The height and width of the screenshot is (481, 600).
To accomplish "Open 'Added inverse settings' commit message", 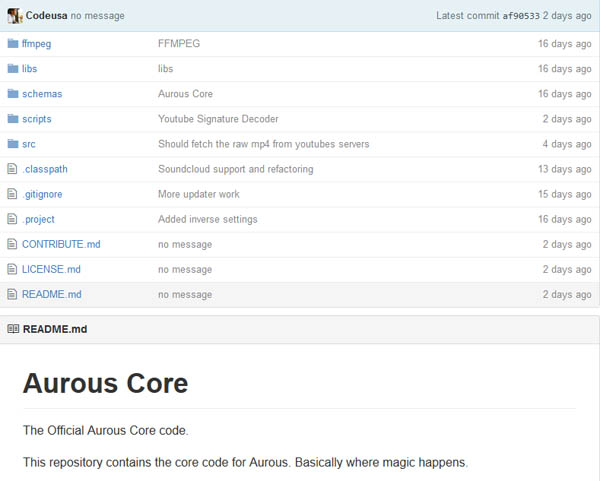I will click(x=208, y=219).
